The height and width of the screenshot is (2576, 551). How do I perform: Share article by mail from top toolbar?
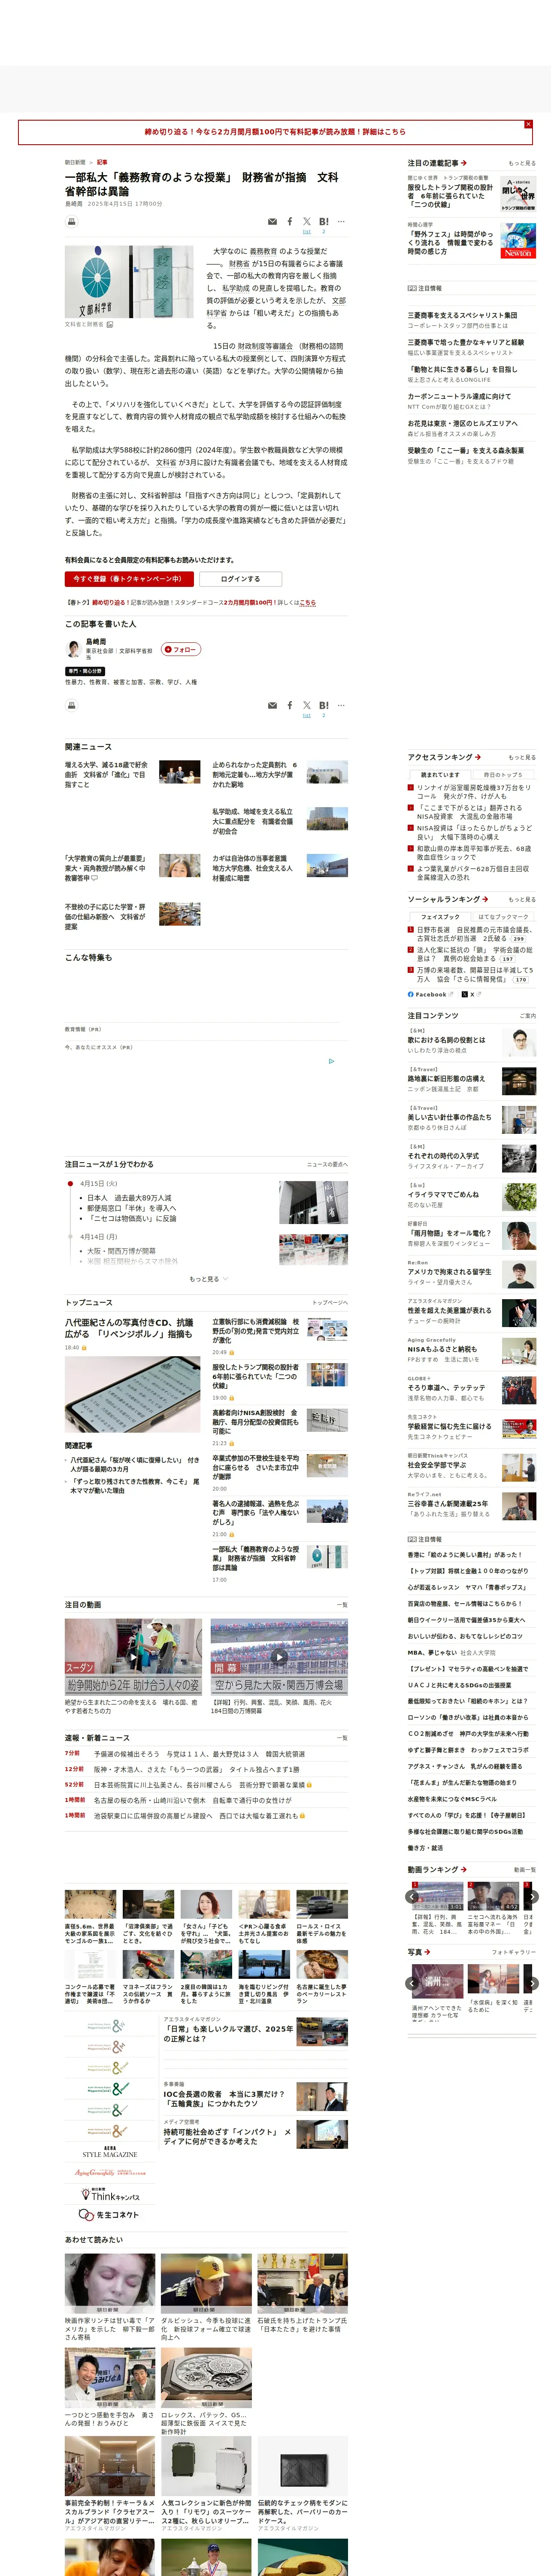pos(272,222)
